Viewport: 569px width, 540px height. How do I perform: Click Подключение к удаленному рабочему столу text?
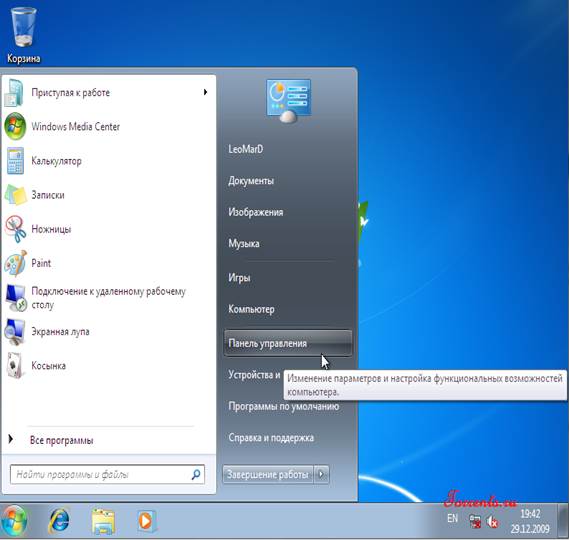click(x=108, y=298)
